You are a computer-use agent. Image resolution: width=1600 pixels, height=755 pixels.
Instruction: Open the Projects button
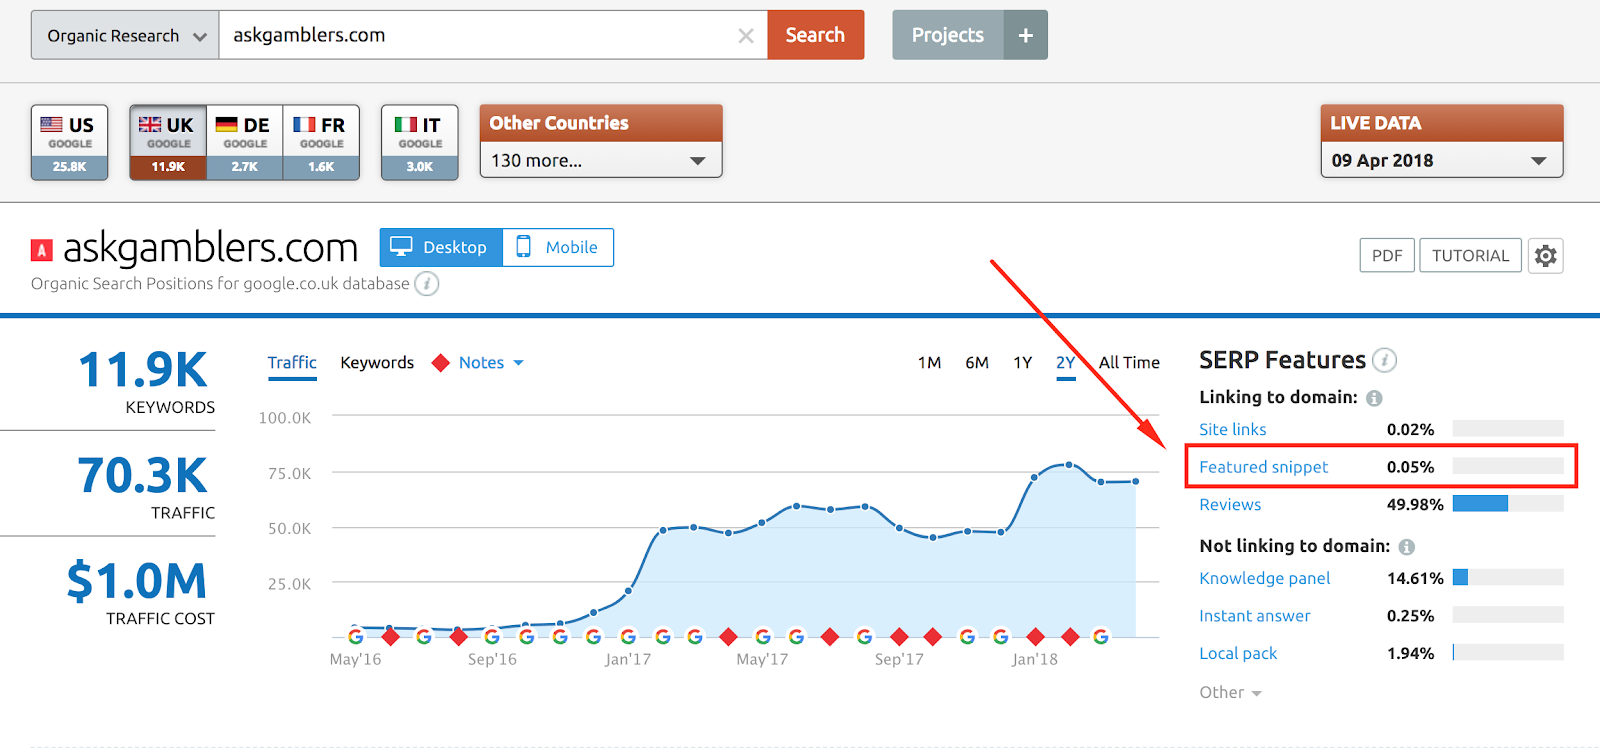pos(948,35)
